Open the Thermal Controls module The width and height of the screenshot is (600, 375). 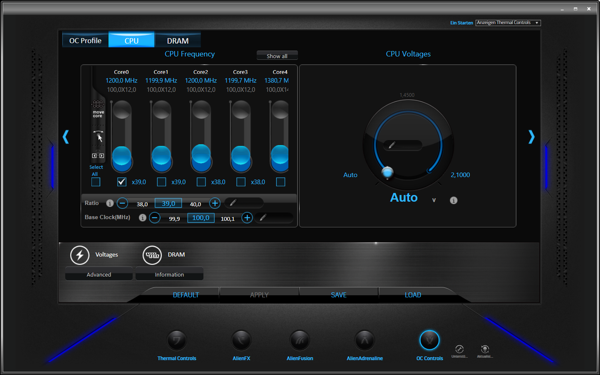tap(177, 341)
